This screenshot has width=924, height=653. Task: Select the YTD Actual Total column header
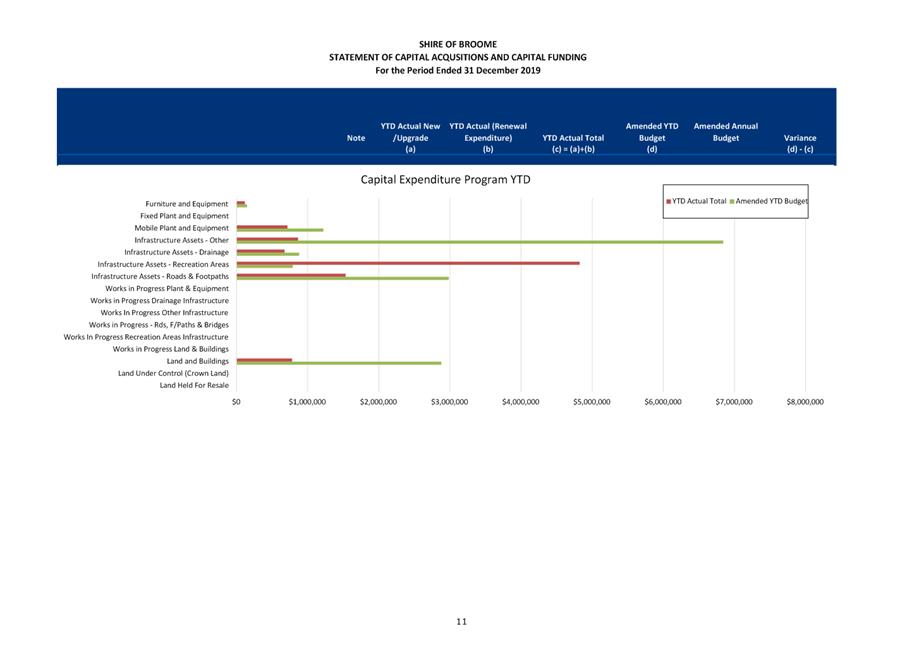point(572,143)
